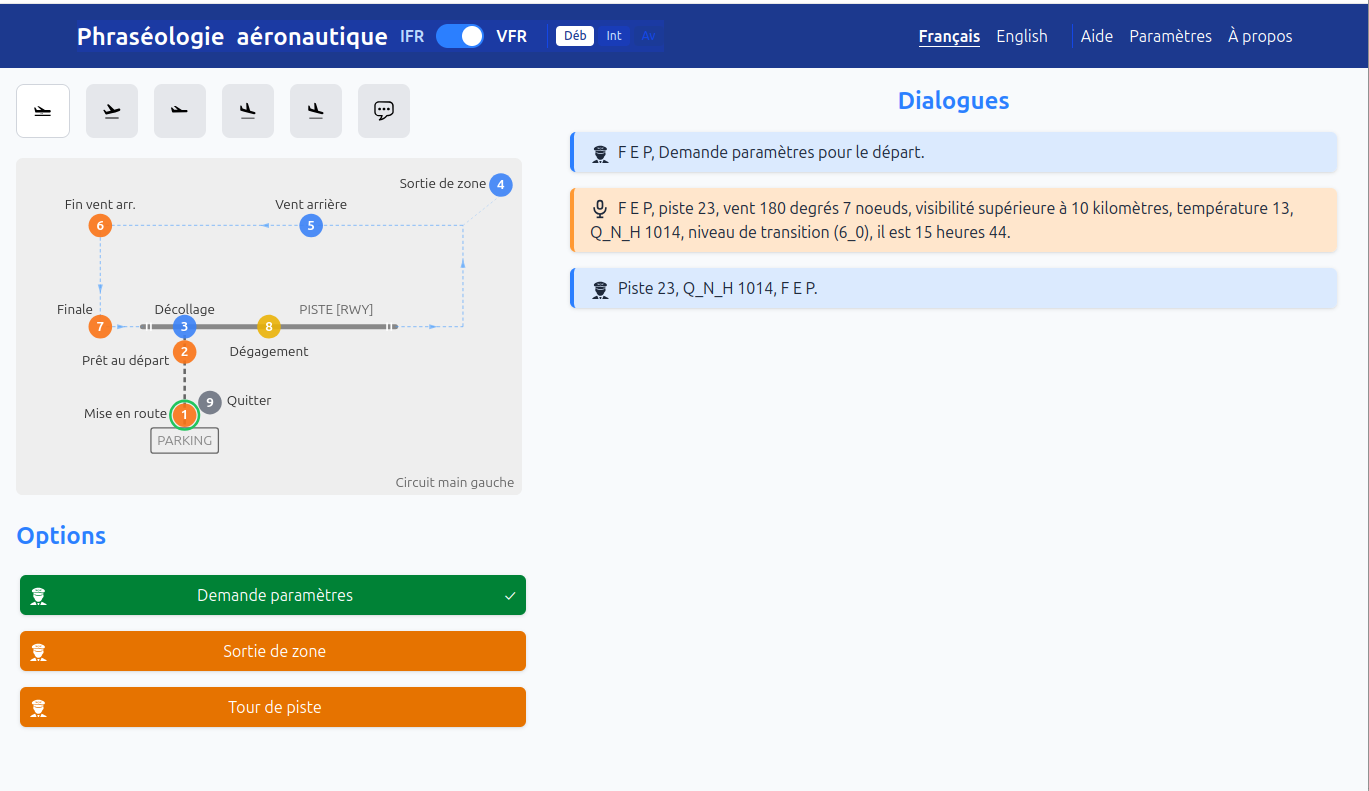Choose Français language link
This screenshot has width=1369, height=791.
[x=949, y=36]
